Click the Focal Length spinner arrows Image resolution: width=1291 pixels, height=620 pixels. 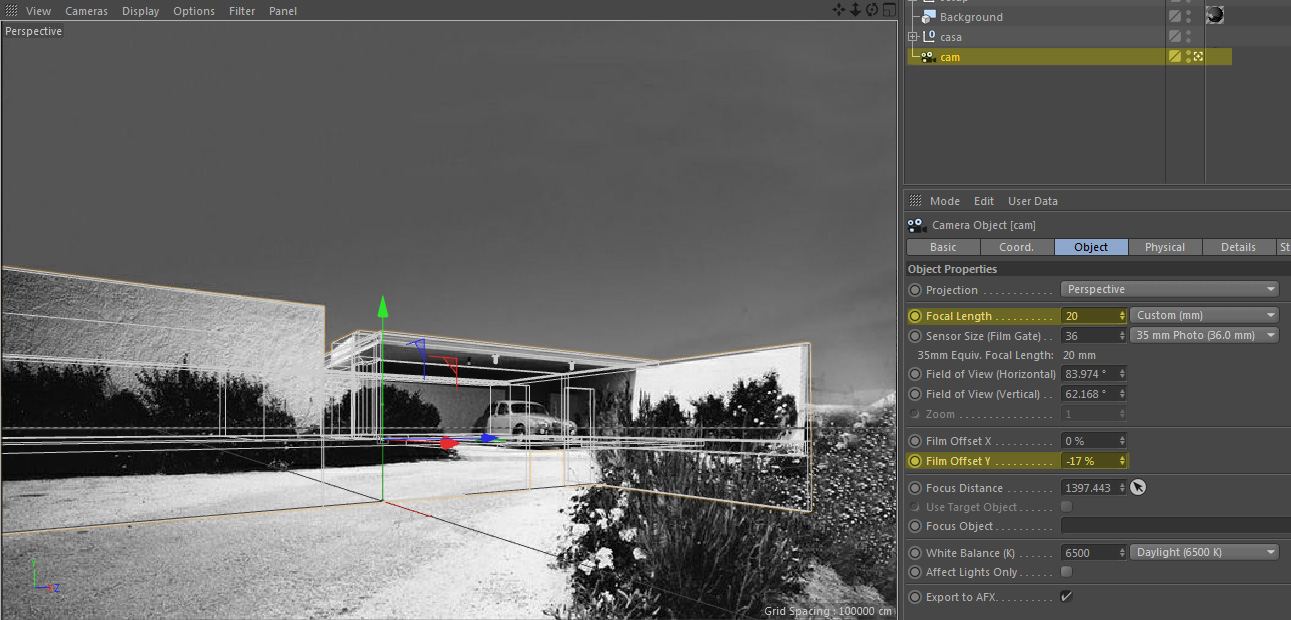[x=1123, y=316]
